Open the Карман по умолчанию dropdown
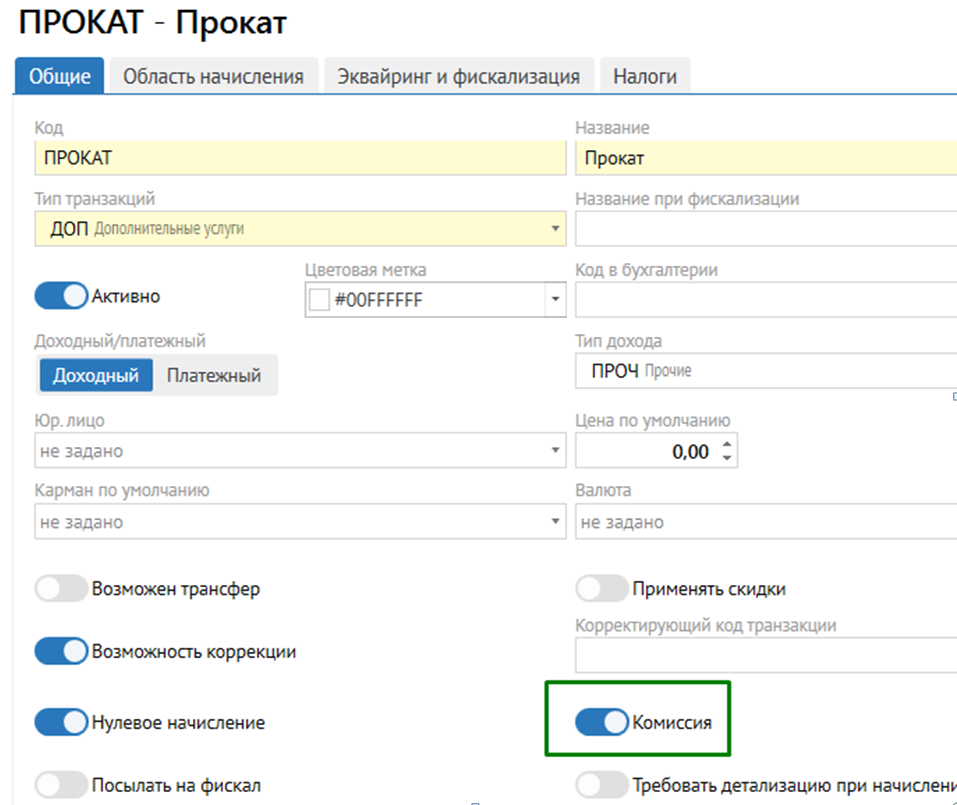 tap(555, 522)
